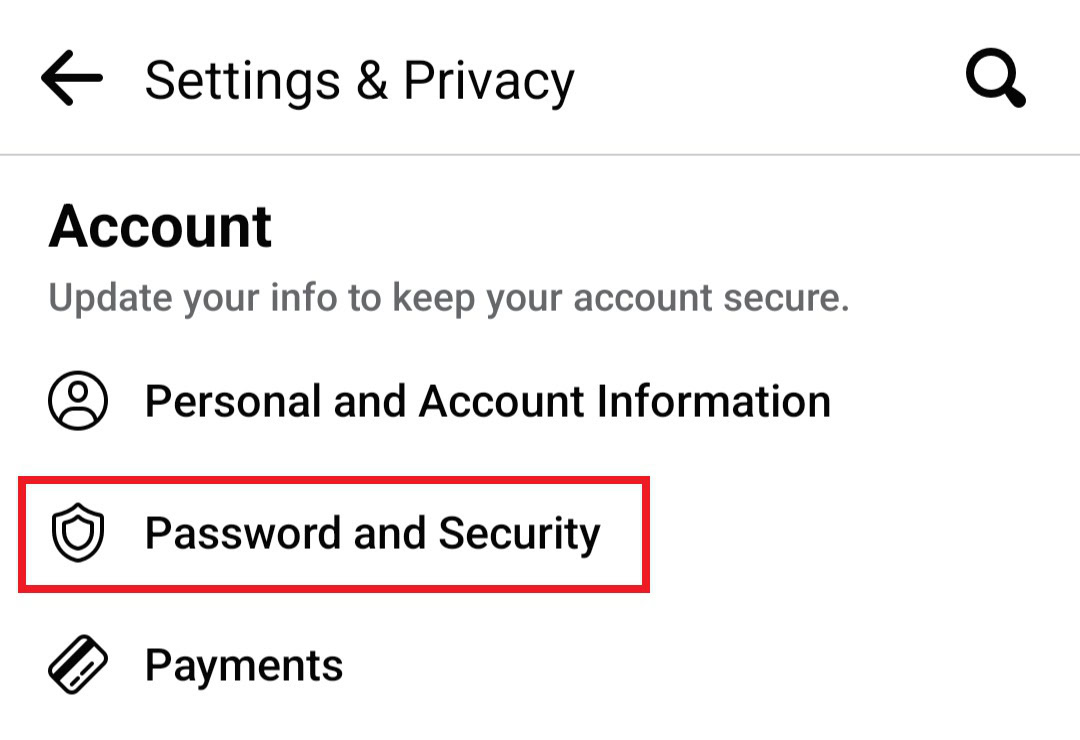1080x740 pixels.
Task: Tap the profile icon beside Personal Information
Action: tap(77, 401)
